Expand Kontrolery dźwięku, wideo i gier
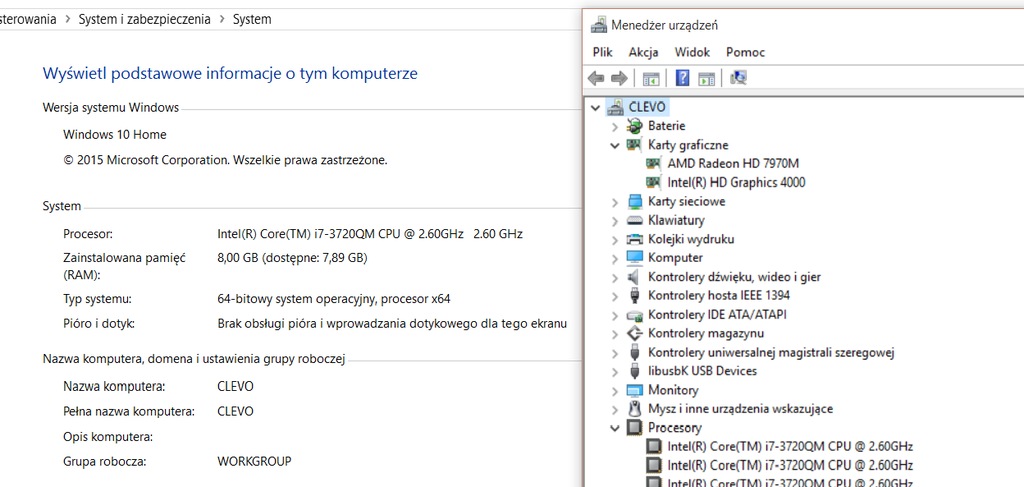The width and height of the screenshot is (1024, 487). 615,277
